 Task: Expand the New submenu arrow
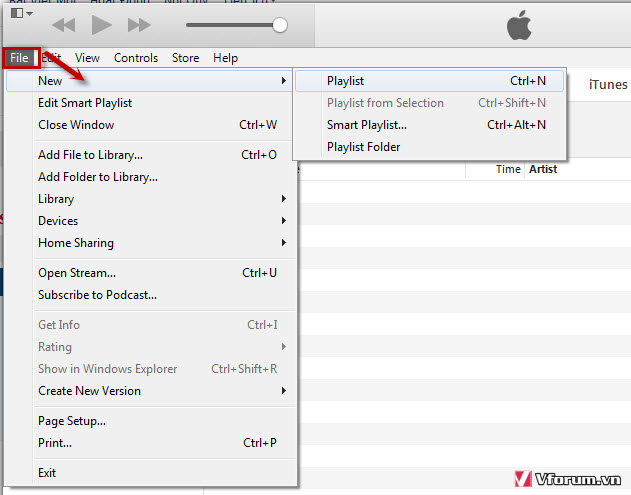pos(283,81)
